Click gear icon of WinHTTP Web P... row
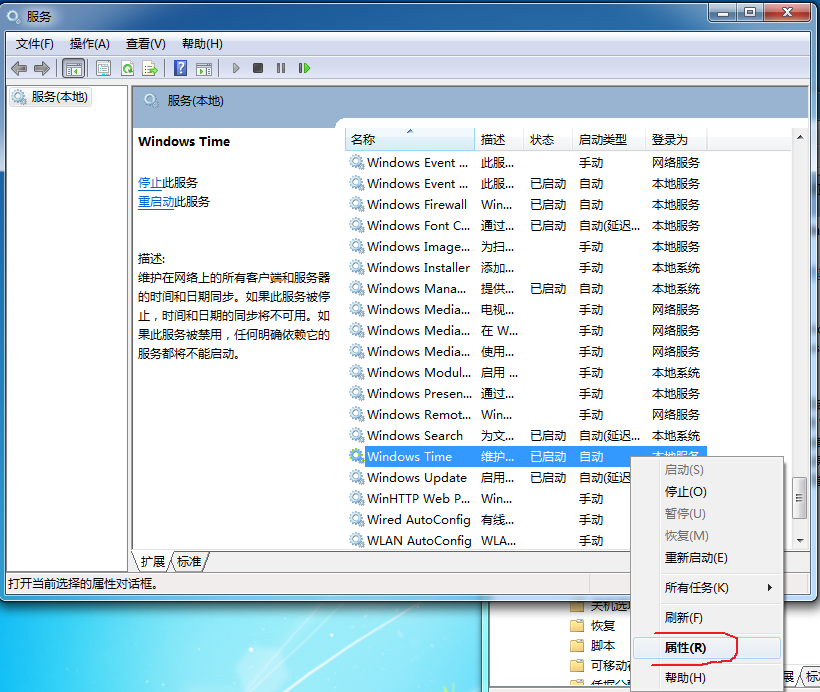 (x=357, y=498)
